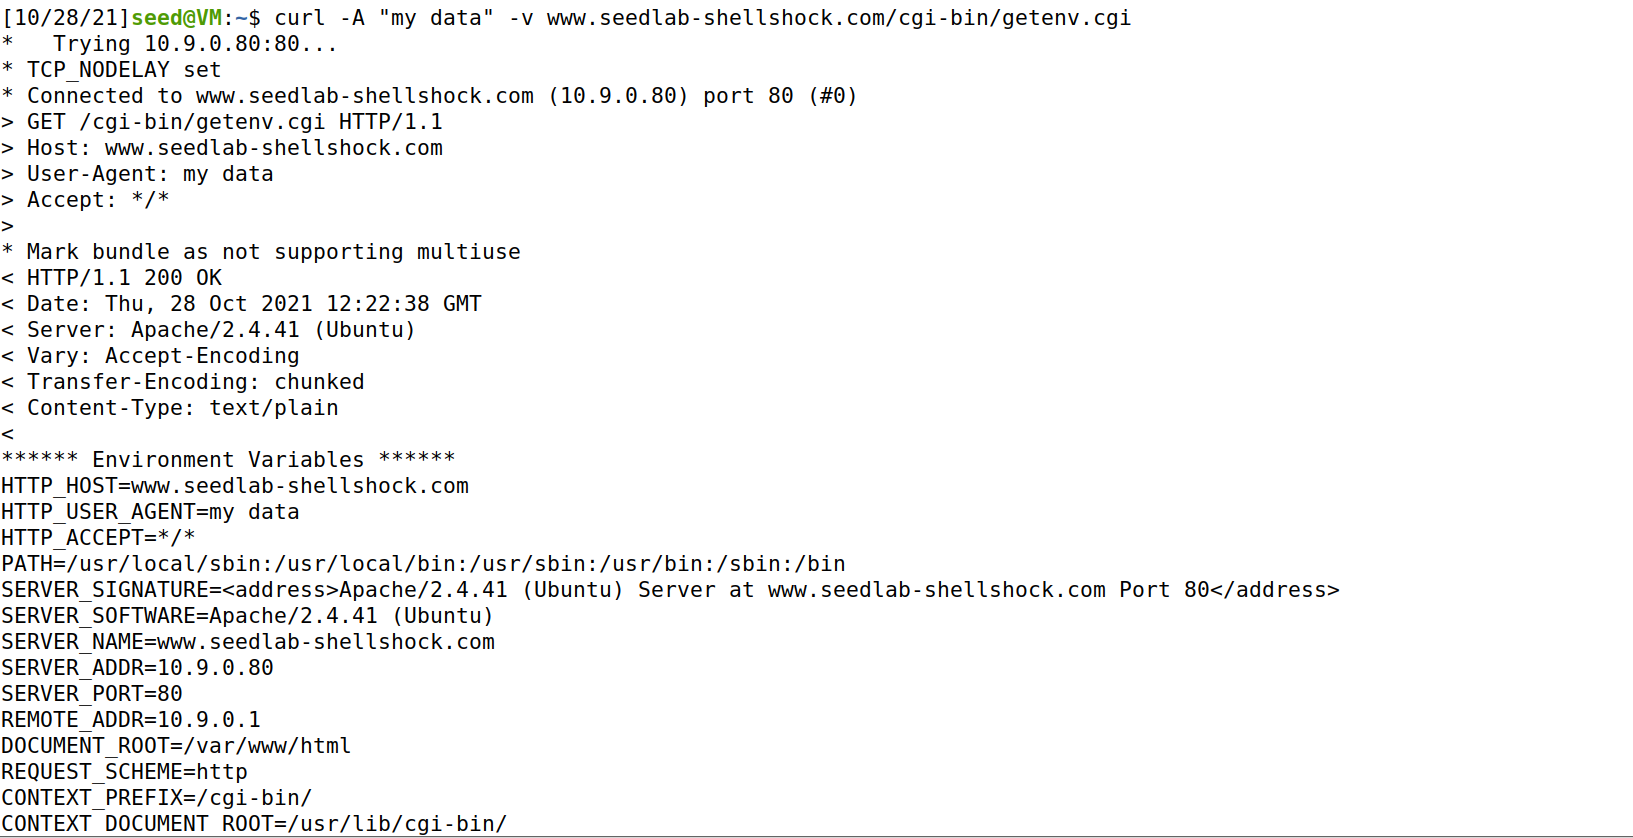Click the DOCUMENT_ROOT=/var/www/html line

coord(176,746)
